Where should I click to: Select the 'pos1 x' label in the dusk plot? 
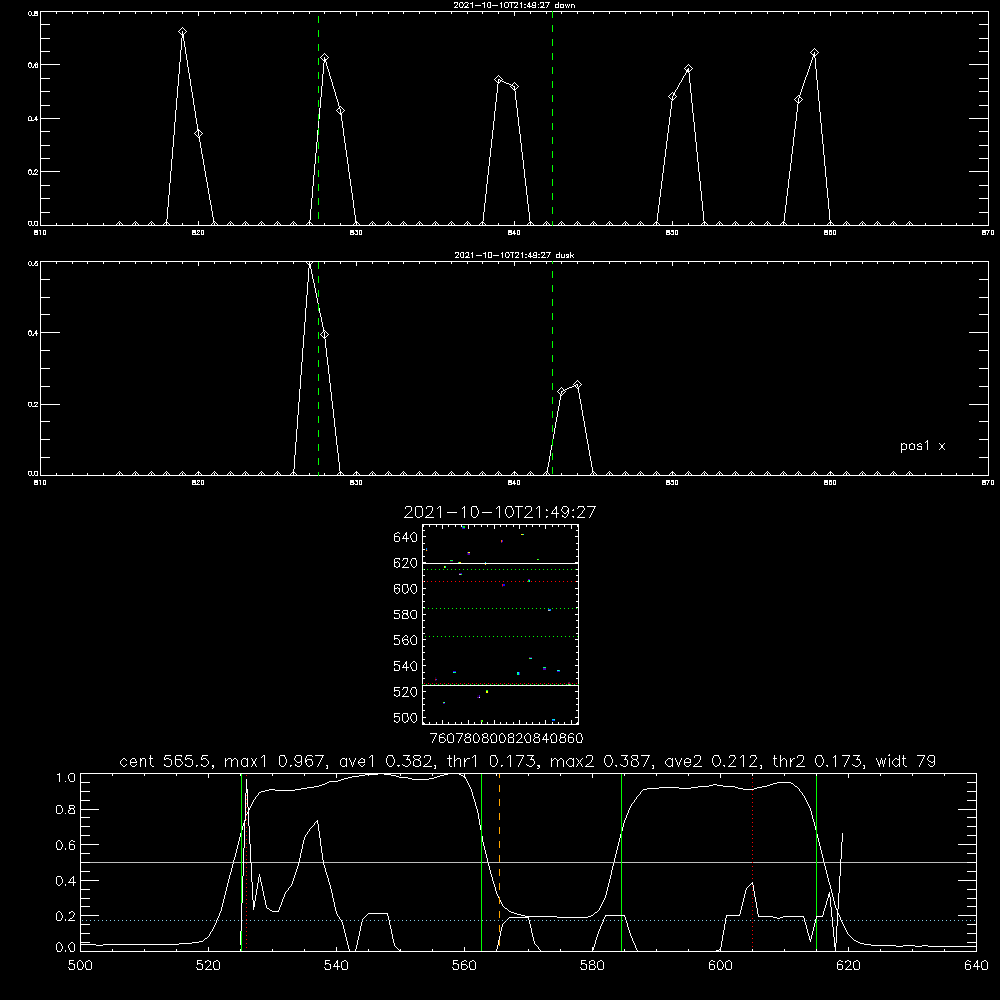[922, 446]
